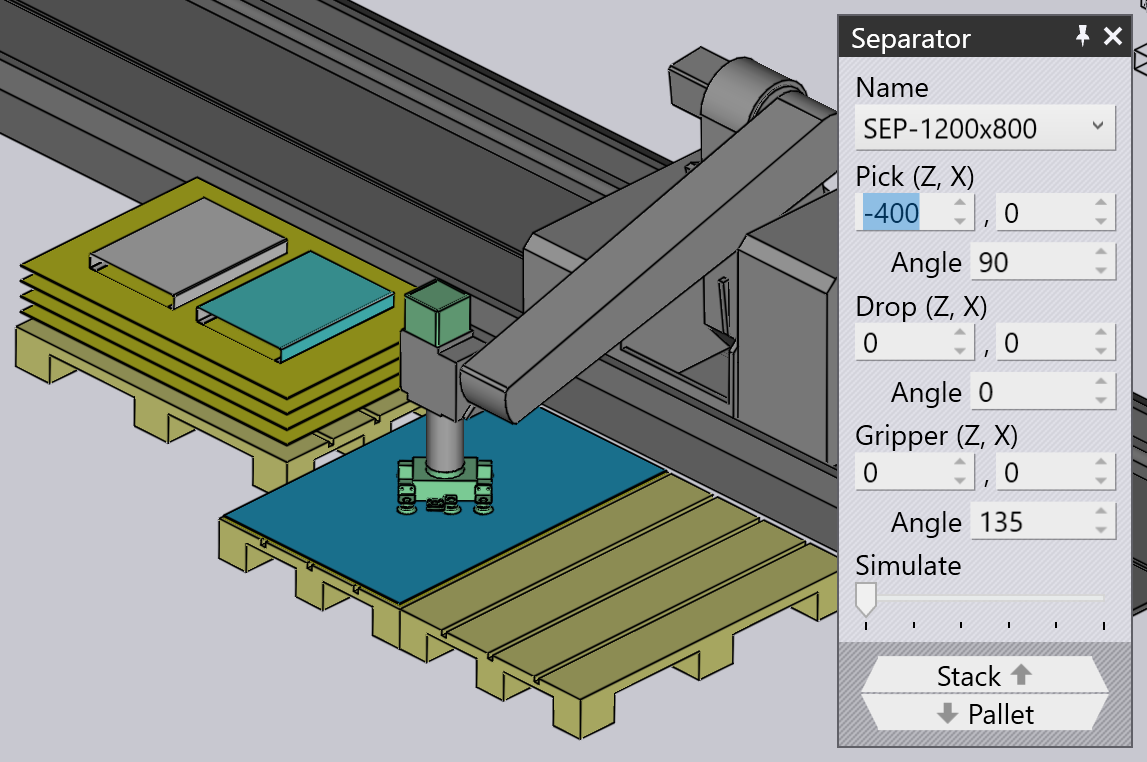
Task: Pin the Separator panel
Action: coord(1082,35)
